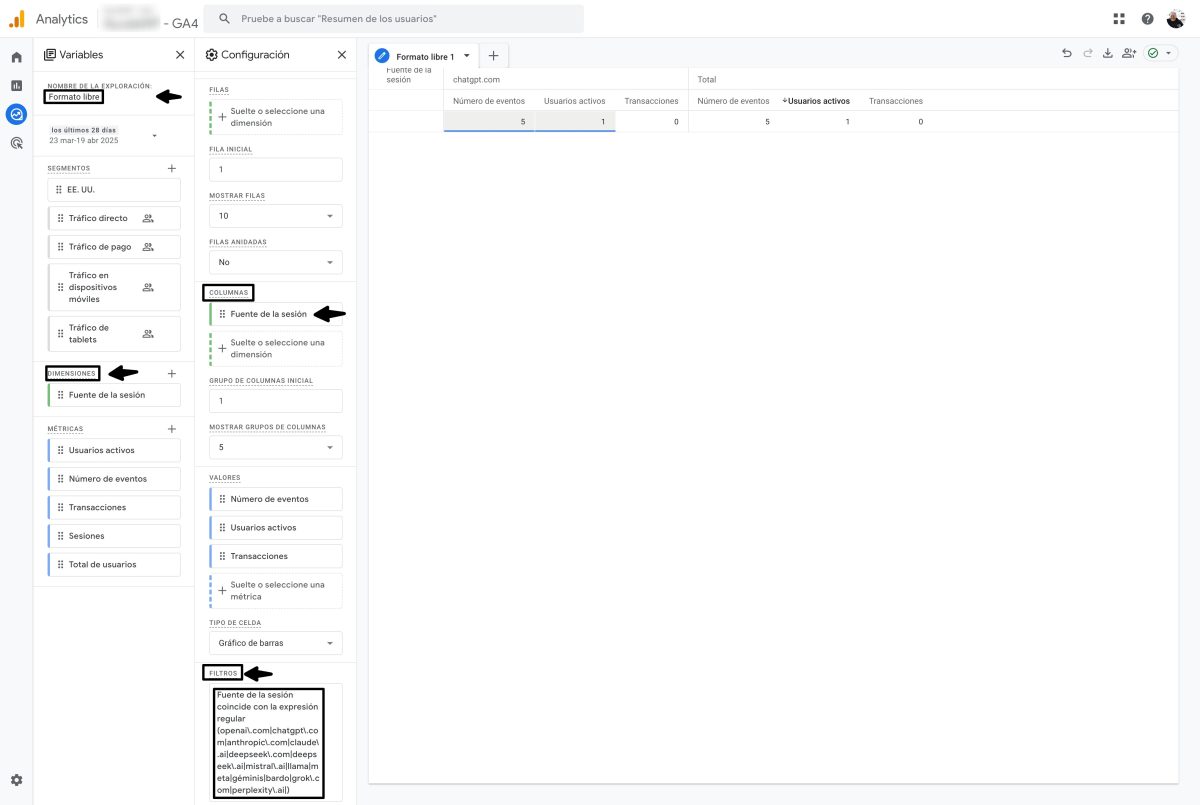Select Número de eventos under Valores
The height and width of the screenshot is (805, 1200).
coord(276,499)
